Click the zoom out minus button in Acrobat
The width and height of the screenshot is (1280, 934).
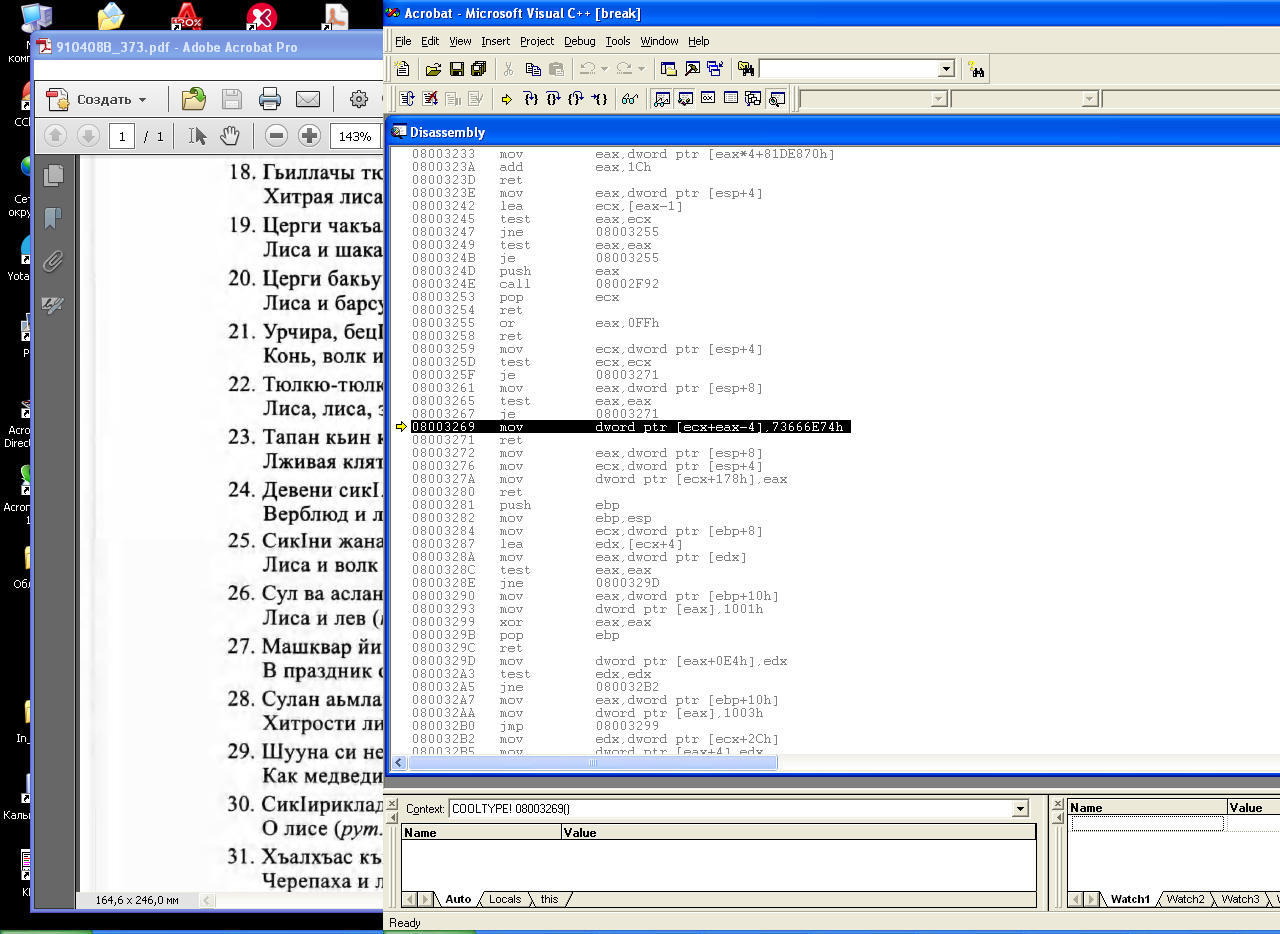click(x=277, y=136)
